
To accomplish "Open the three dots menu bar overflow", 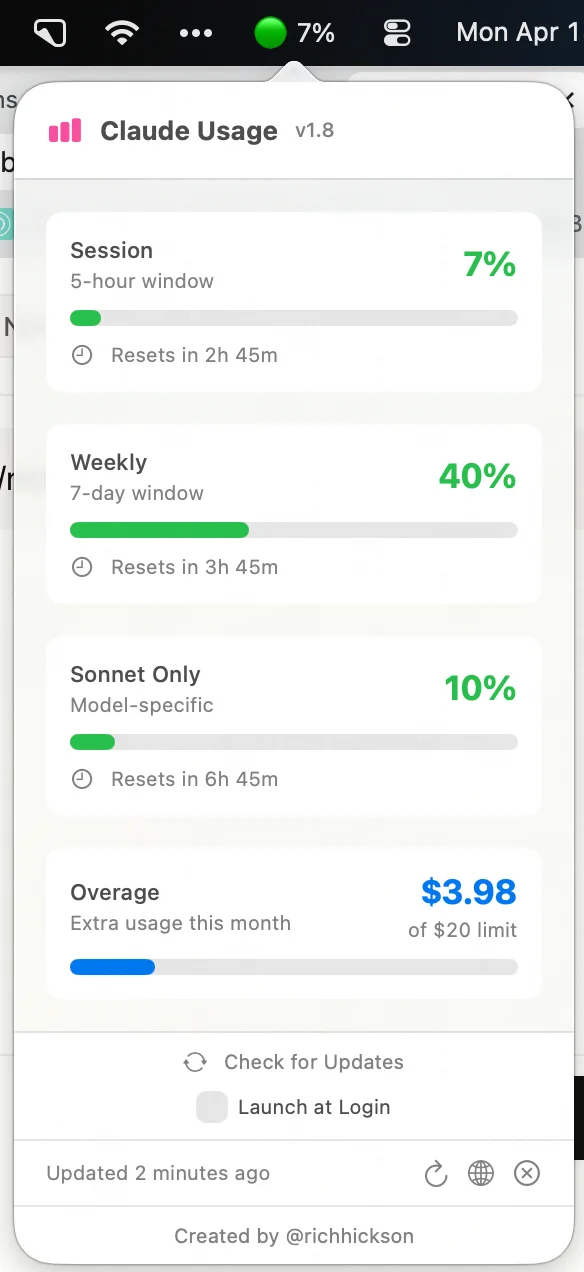I will (x=195, y=33).
